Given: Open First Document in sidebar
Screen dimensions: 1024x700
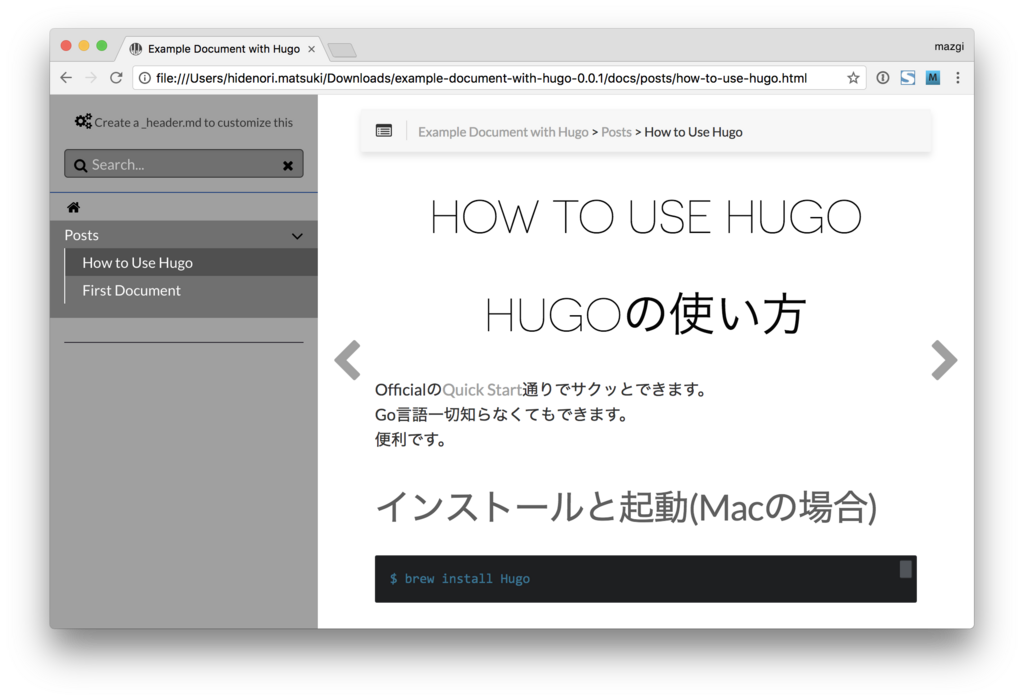Looking at the screenshot, I should tap(191, 290).
